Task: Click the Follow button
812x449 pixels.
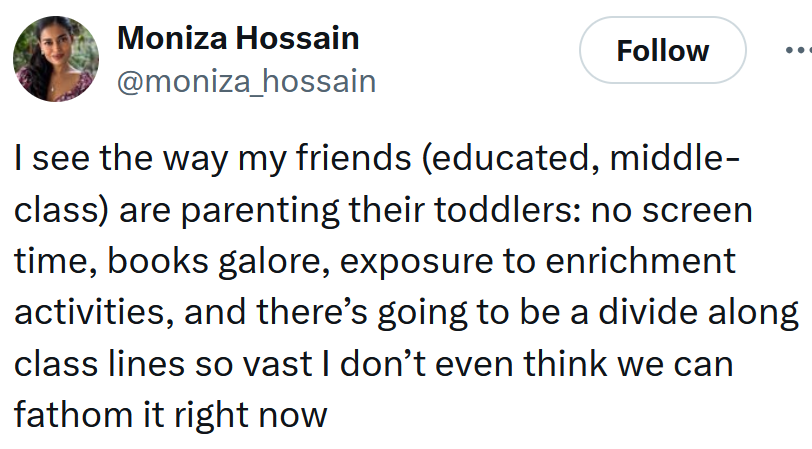Action: 662,51
